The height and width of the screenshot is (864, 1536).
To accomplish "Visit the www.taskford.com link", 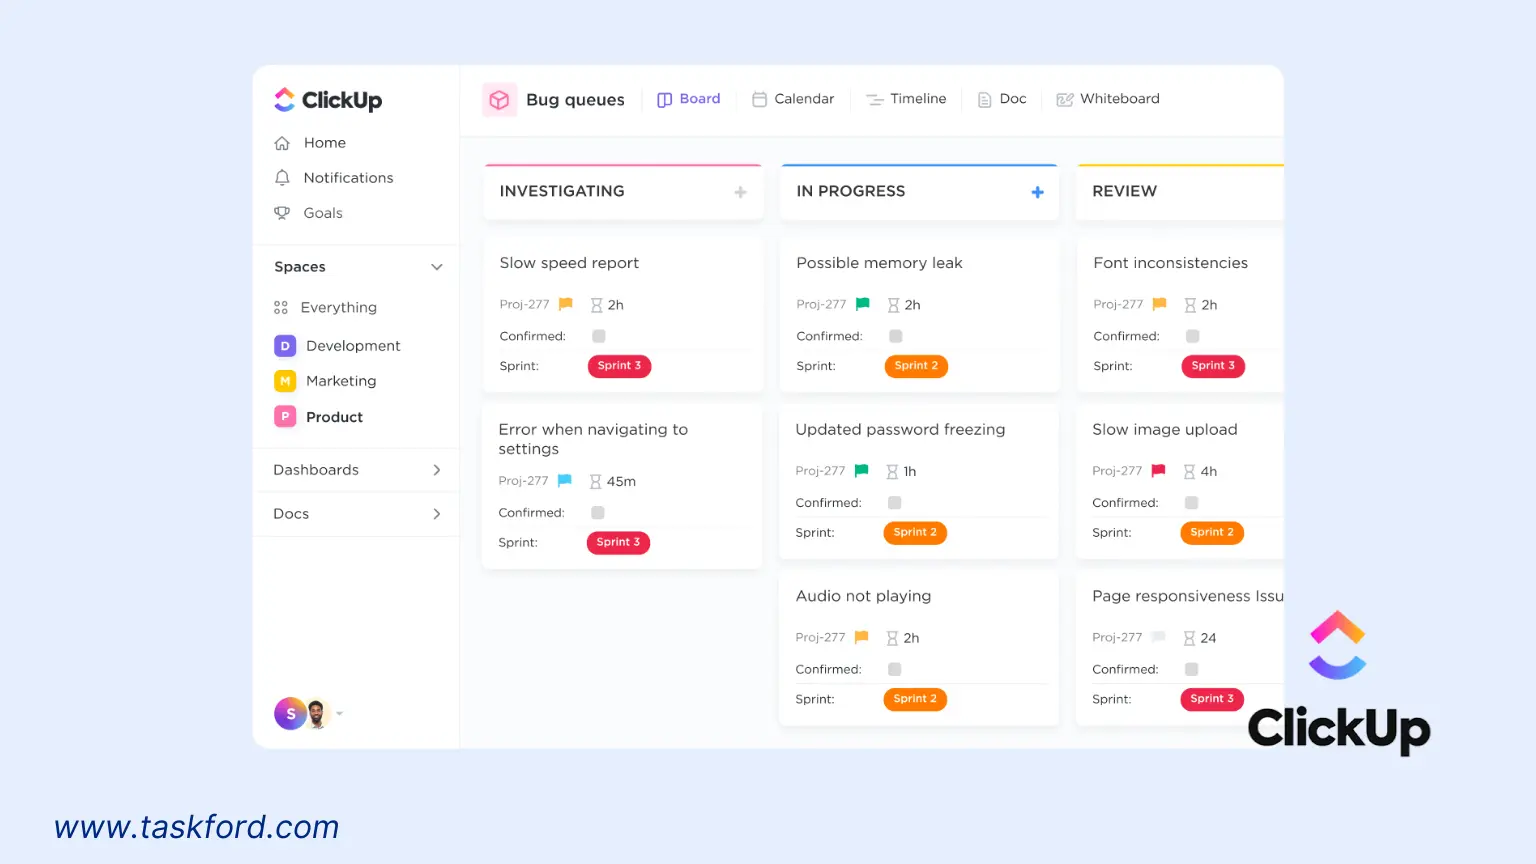I will click(196, 827).
